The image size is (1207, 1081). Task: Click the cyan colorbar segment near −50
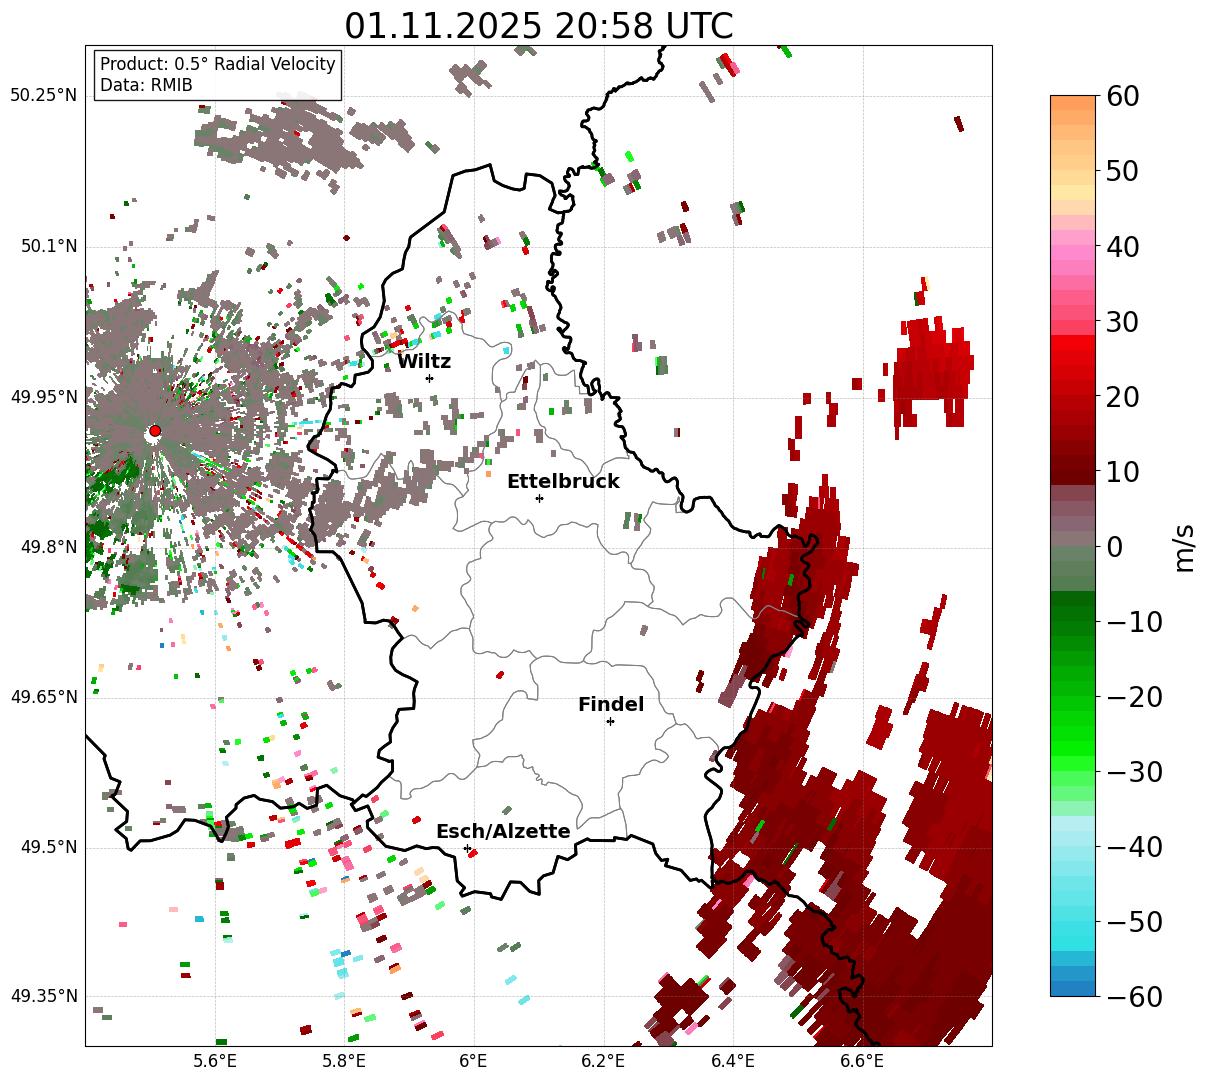tap(1073, 930)
